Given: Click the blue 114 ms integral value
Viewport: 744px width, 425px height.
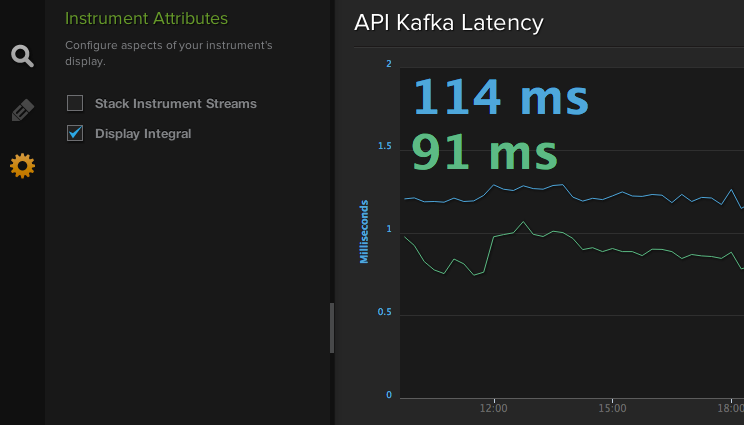Looking at the screenshot, I should coord(501,97).
